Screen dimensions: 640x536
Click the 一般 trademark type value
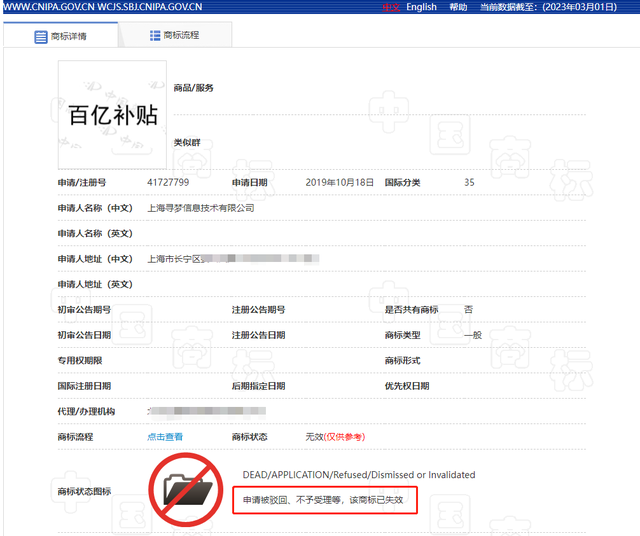click(473, 335)
